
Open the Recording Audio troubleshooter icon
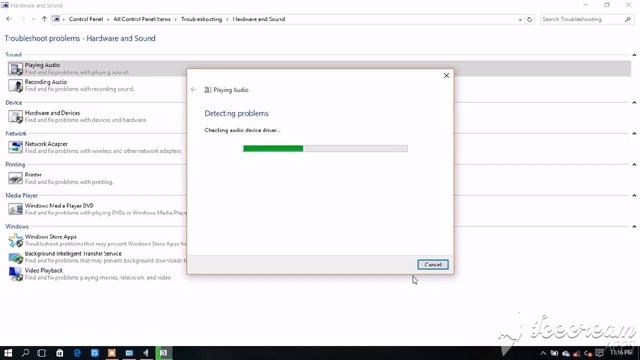coord(16,85)
